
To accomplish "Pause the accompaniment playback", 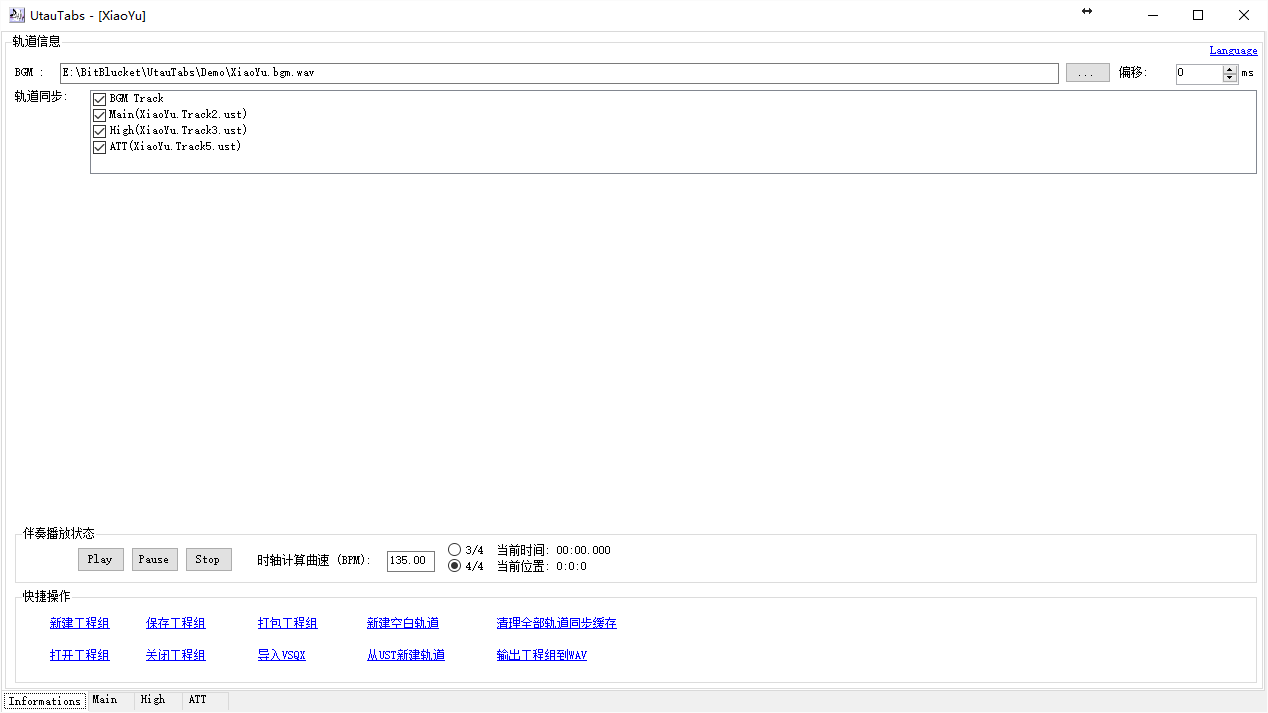I will point(155,559).
